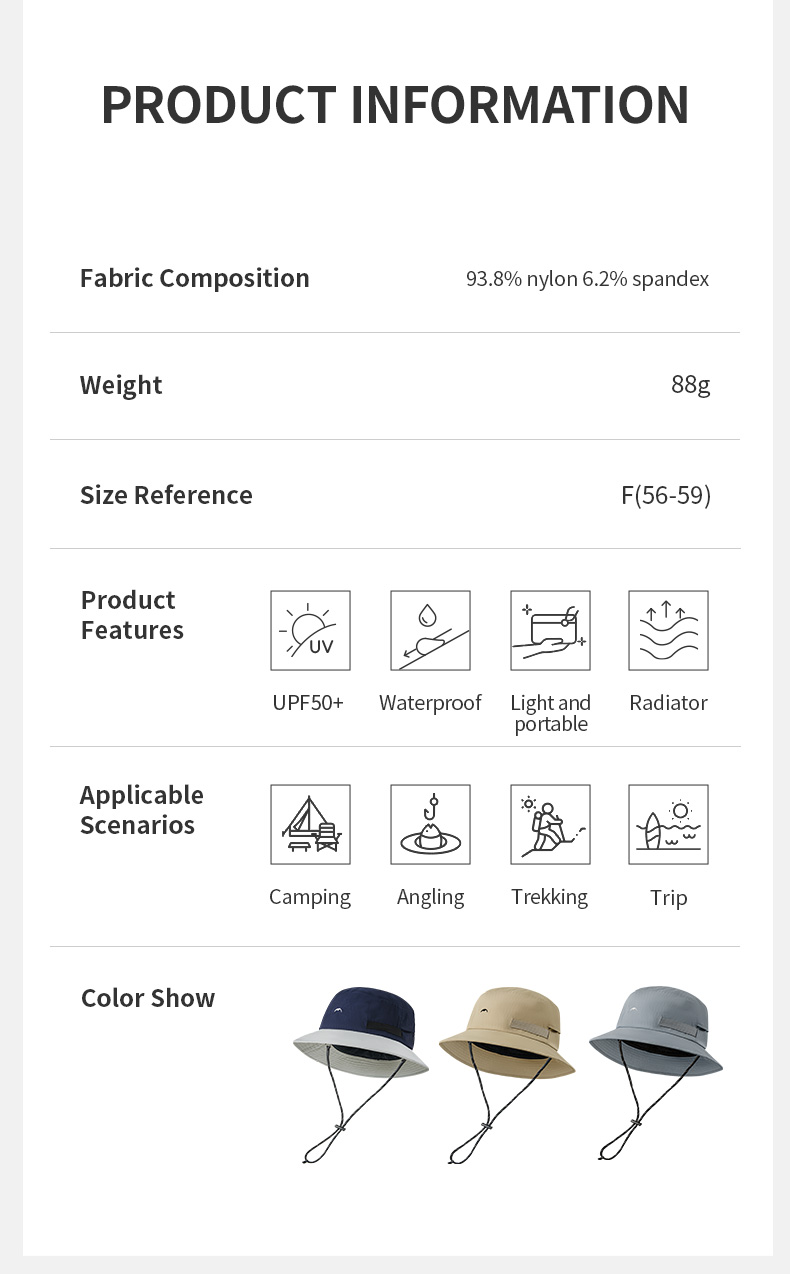Image resolution: width=790 pixels, height=1274 pixels.
Task: Click the Product Features label
Action: pos(132,615)
